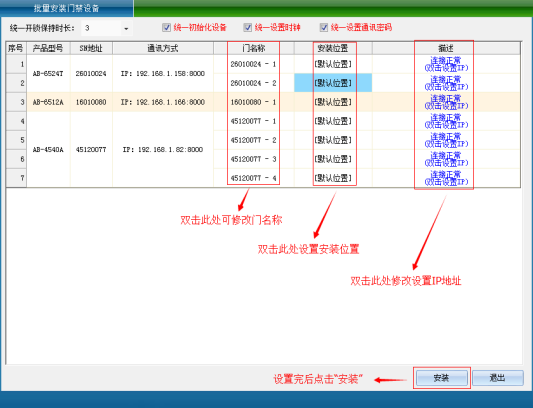
Task: Click highlighted 默认位置 cell in row 2
Action: 333,83
